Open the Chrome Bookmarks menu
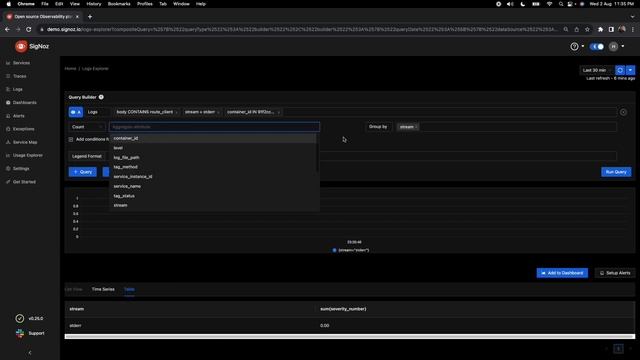Image resolution: width=640 pixels, height=360 pixels. 119,4
